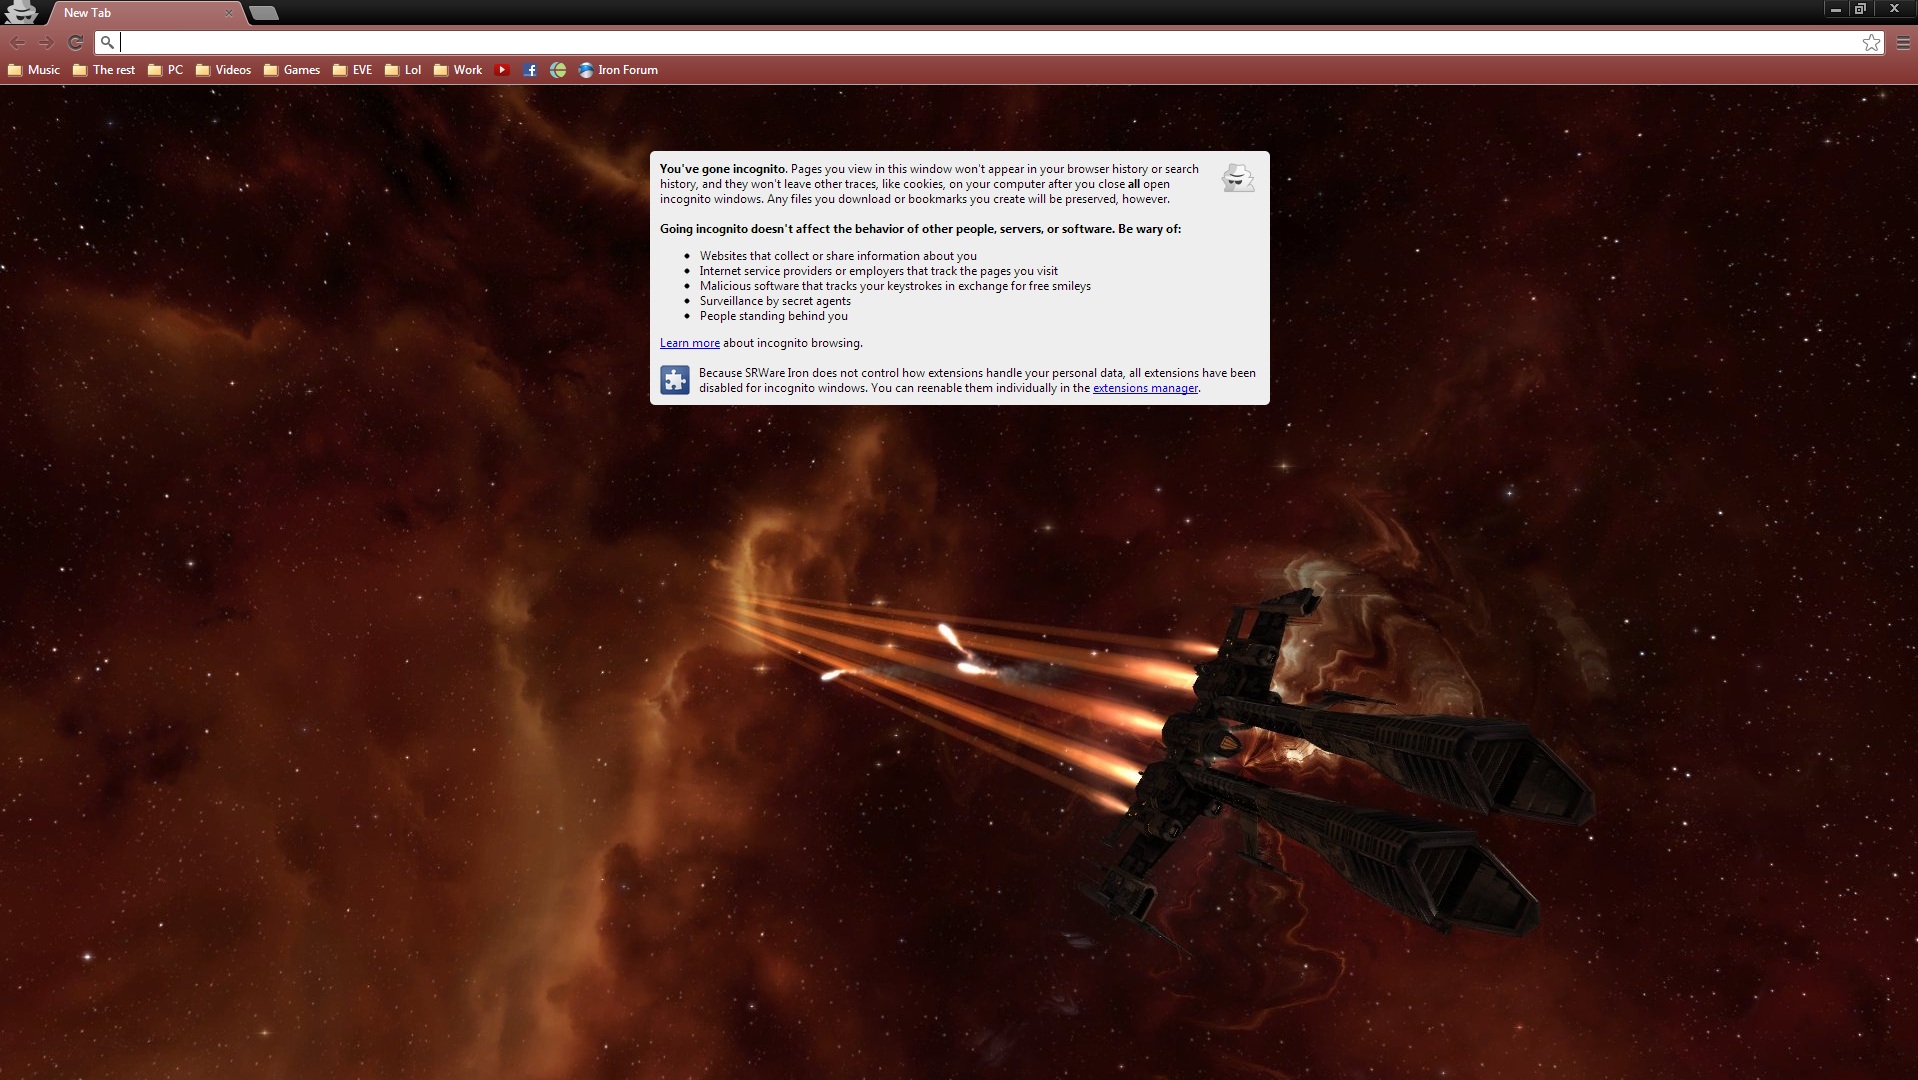Open a new tab with the tab-strip button
Screen dimensions: 1918x1080
tap(263, 13)
